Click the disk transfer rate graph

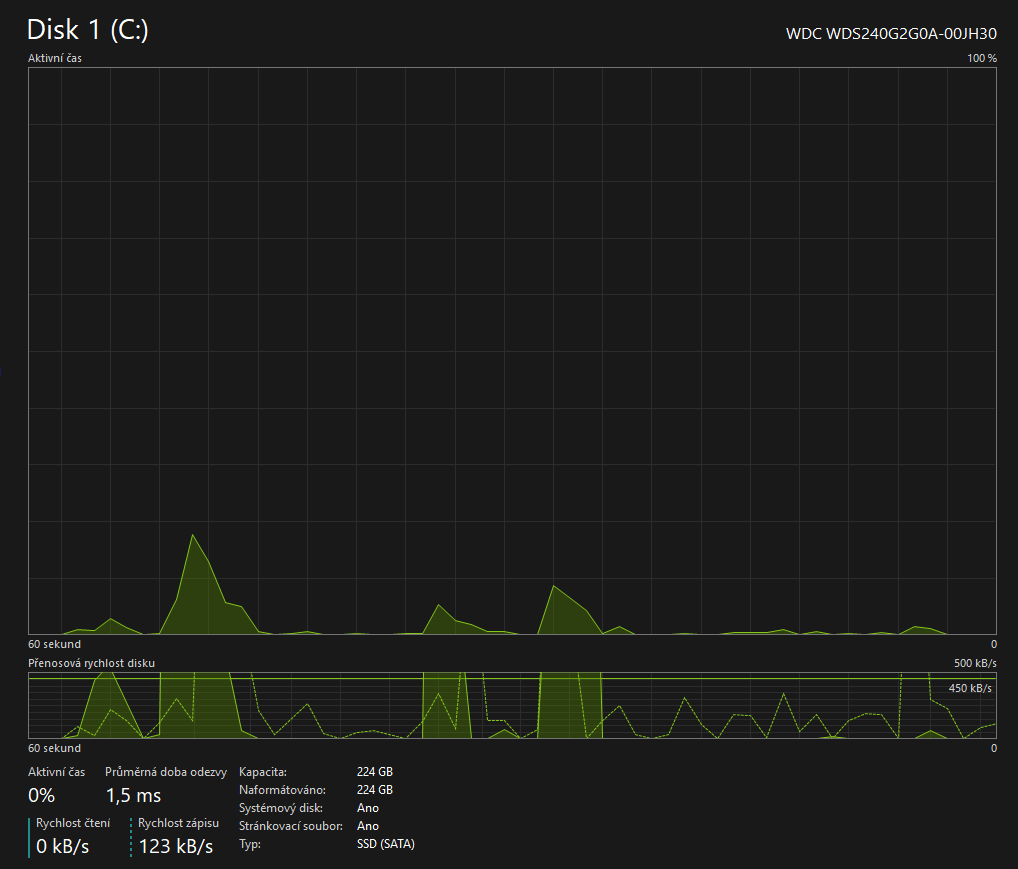512,706
